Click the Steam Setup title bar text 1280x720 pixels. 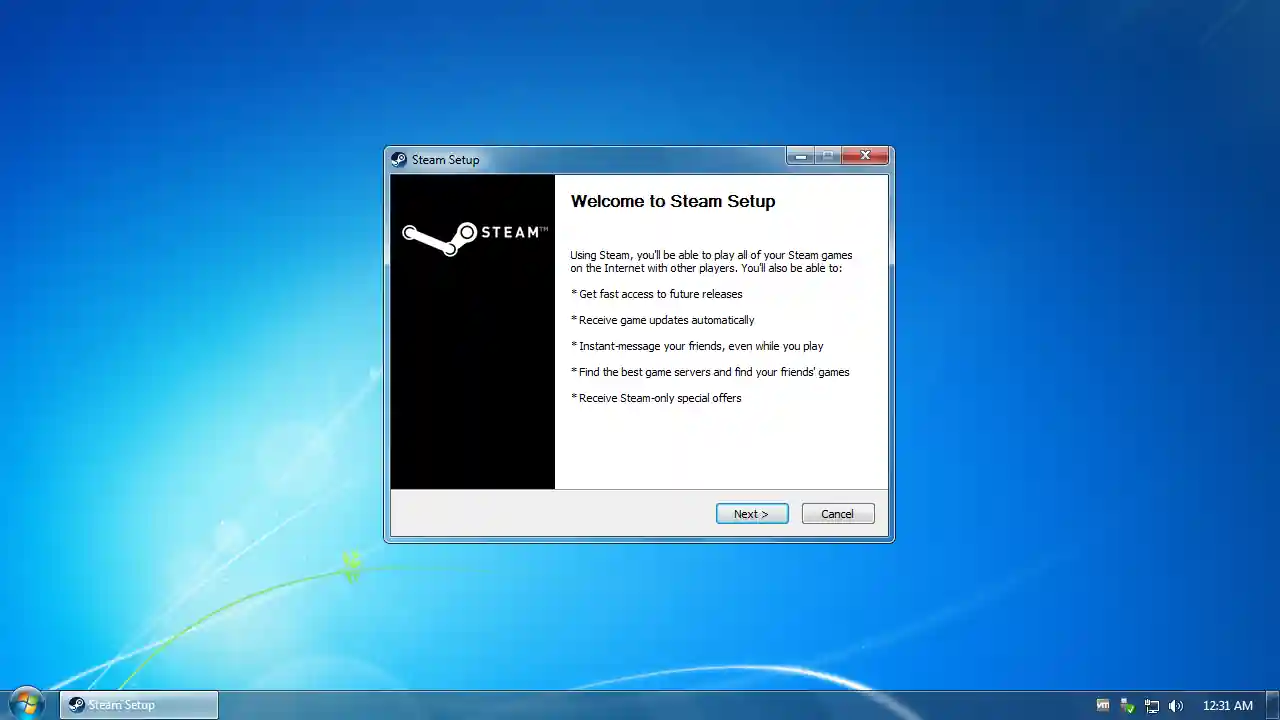(x=445, y=160)
